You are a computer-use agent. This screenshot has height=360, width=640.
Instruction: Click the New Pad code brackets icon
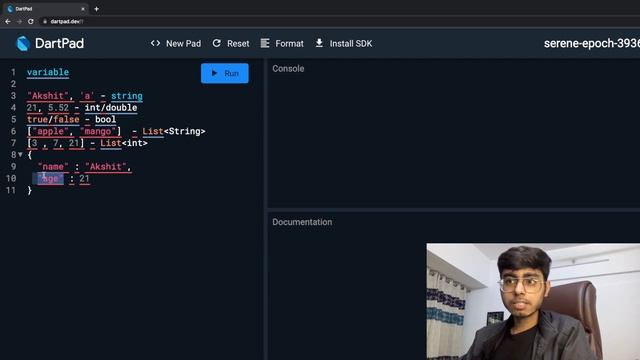point(155,43)
